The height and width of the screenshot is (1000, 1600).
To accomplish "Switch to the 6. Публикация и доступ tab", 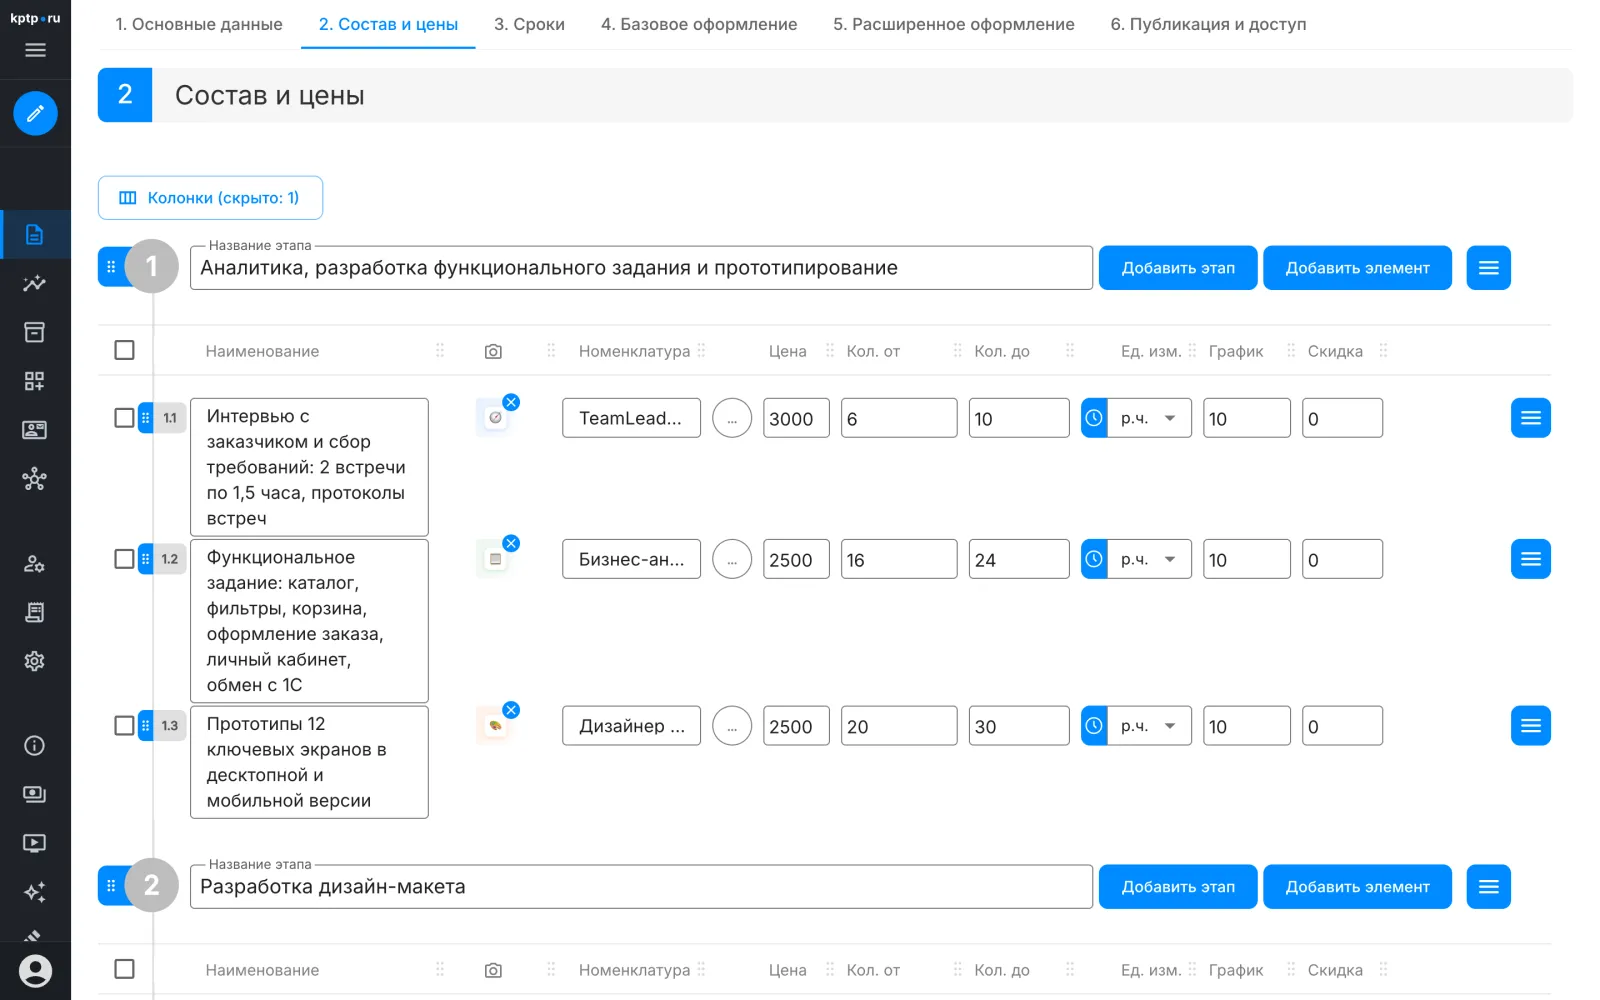I will [1208, 24].
